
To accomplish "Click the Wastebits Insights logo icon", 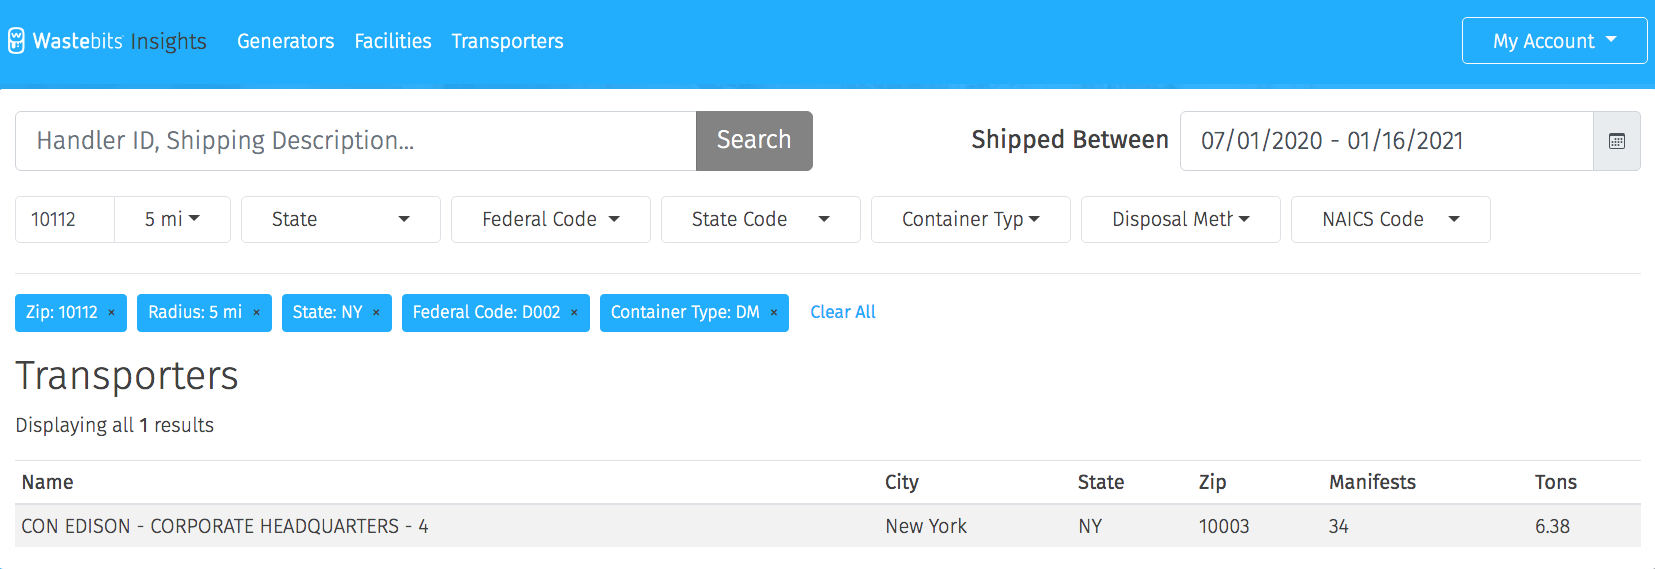I will click(x=16, y=41).
